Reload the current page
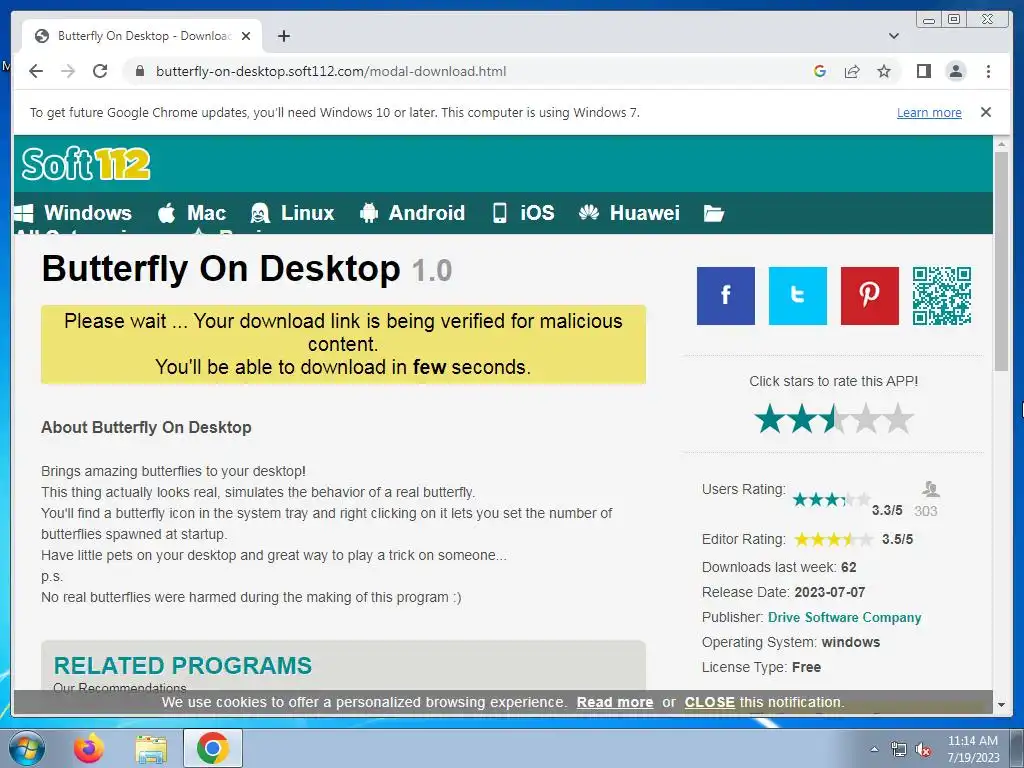Viewport: 1024px width, 768px height. (100, 71)
